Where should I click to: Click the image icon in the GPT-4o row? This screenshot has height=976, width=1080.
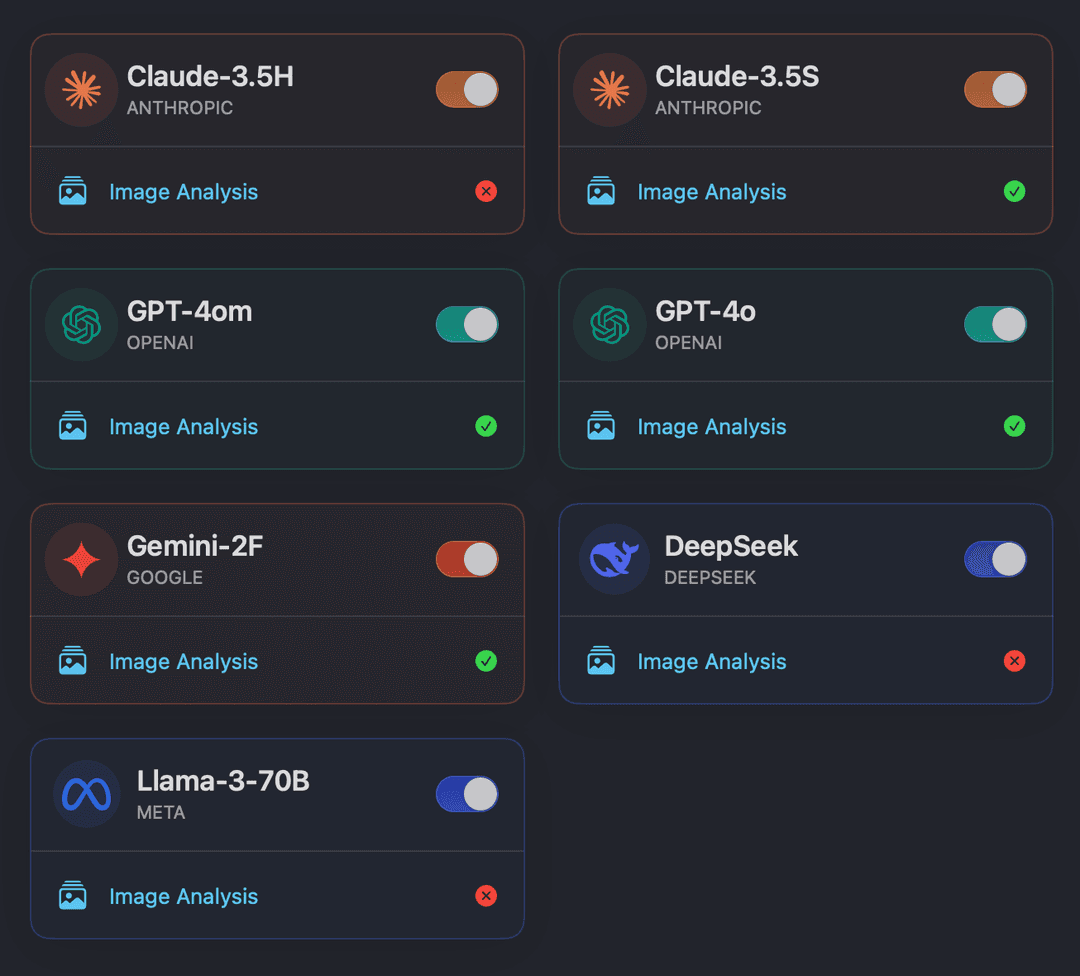point(601,426)
